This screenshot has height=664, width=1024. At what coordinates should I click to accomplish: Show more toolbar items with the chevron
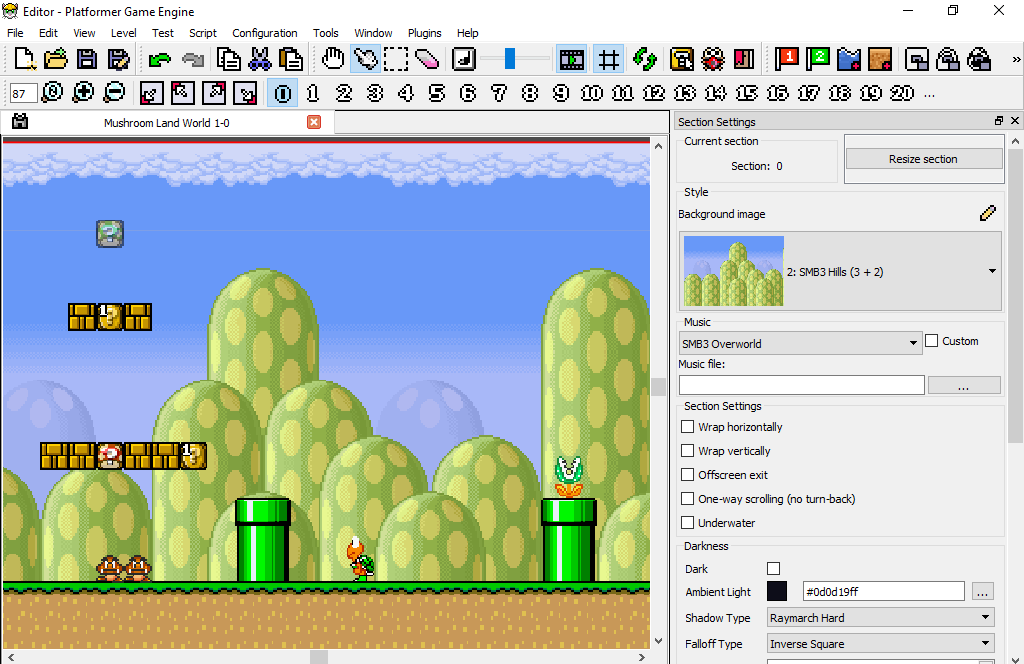[x=1016, y=59]
